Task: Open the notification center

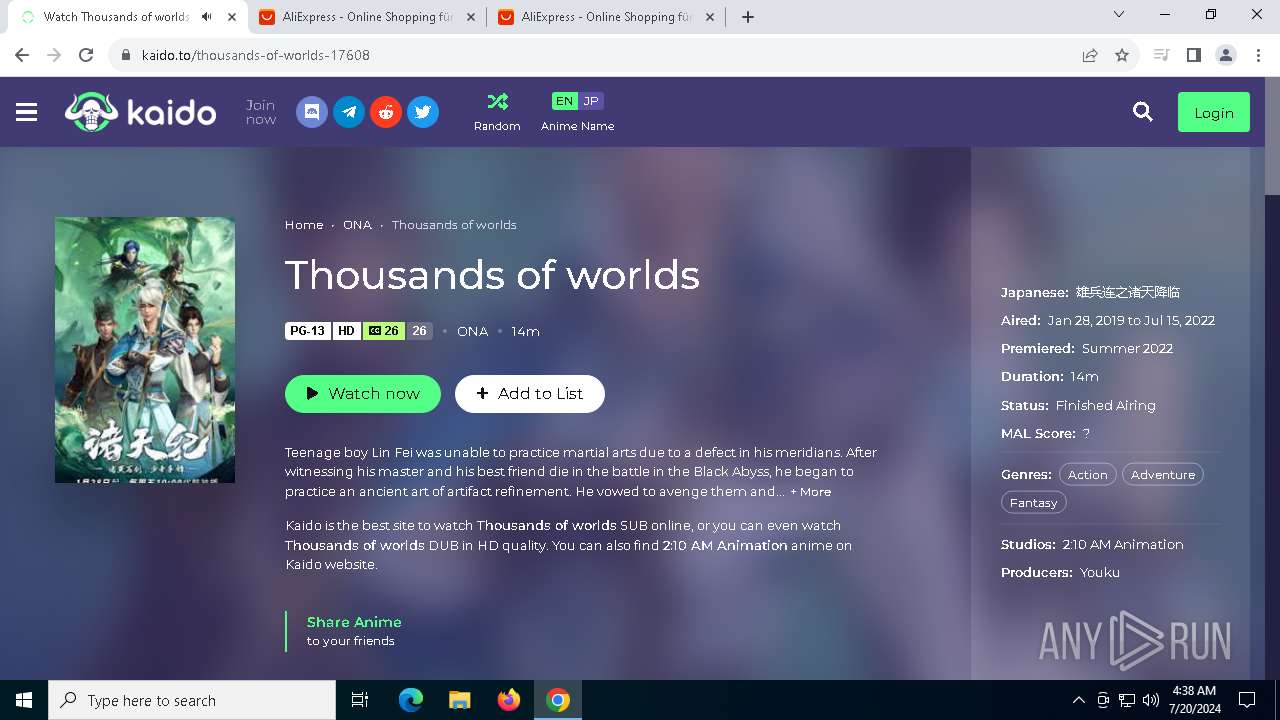Action: tap(1247, 700)
